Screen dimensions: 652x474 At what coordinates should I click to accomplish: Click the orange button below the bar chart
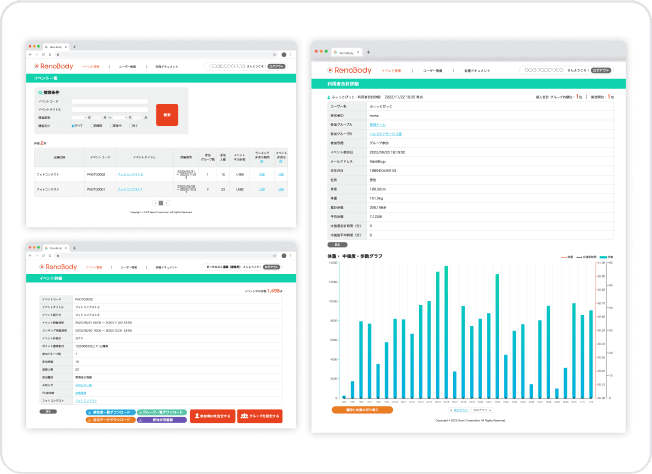pyautogui.click(x=353, y=409)
